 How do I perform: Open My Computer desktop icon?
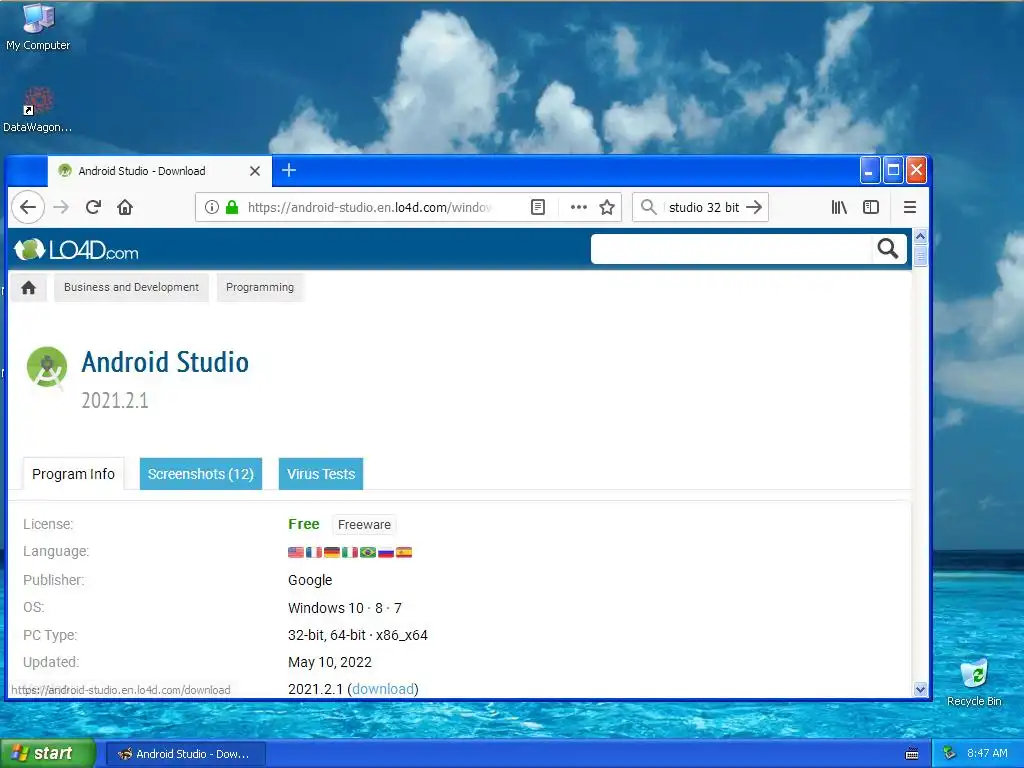click(x=38, y=27)
